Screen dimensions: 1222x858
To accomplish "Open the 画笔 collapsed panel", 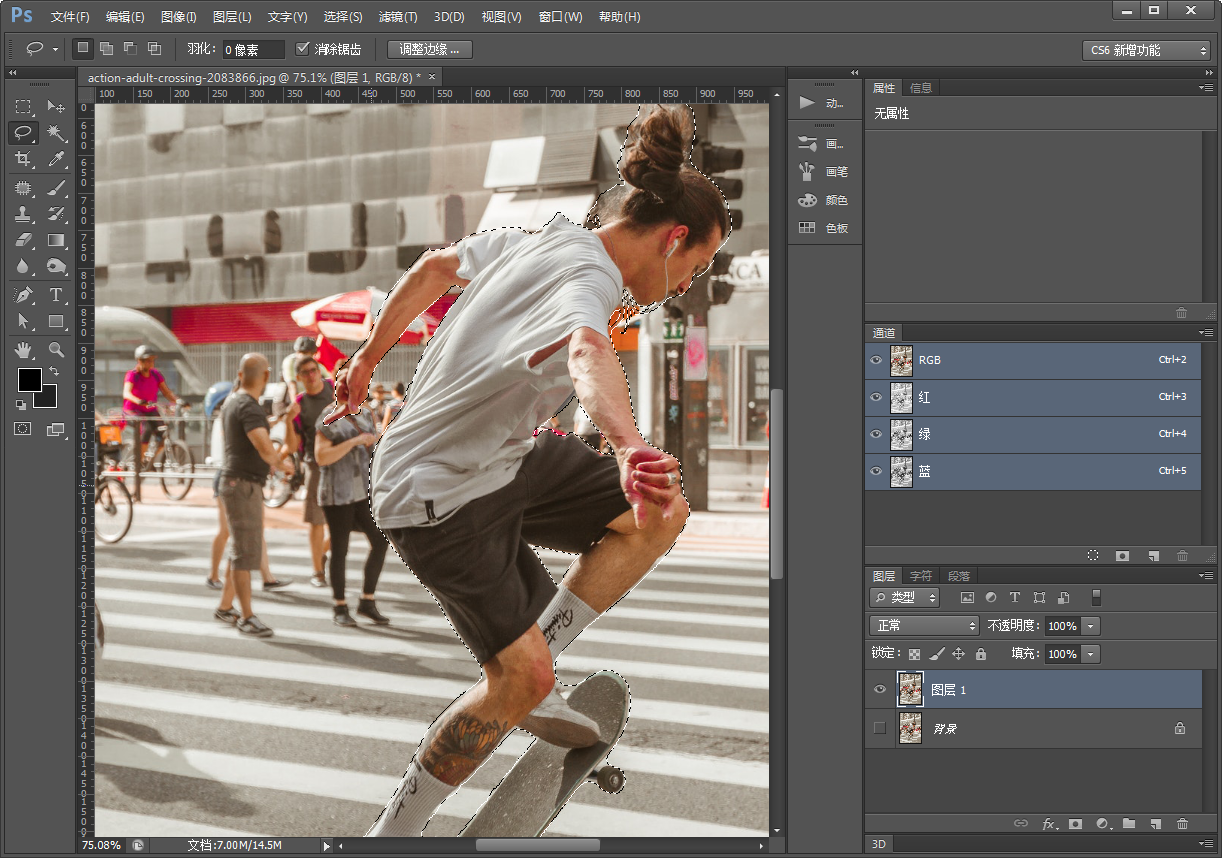I will (823, 172).
